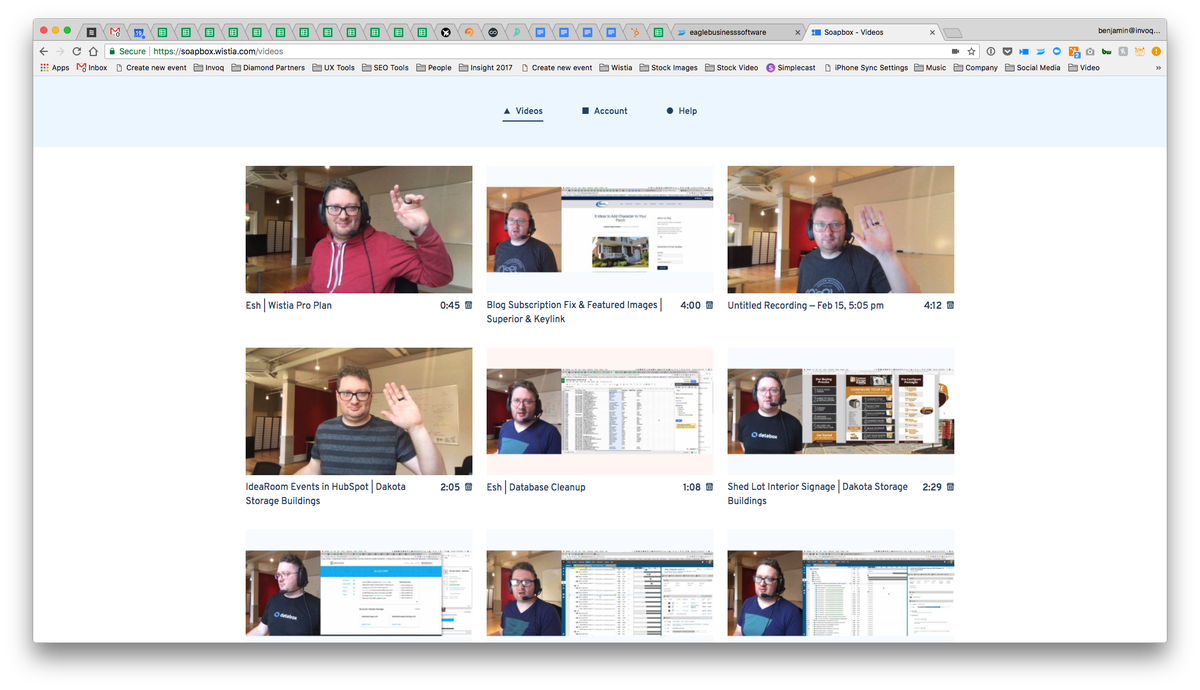The height and width of the screenshot is (690, 1200).
Task: Click the video camera icon in the address bar
Action: 955,51
